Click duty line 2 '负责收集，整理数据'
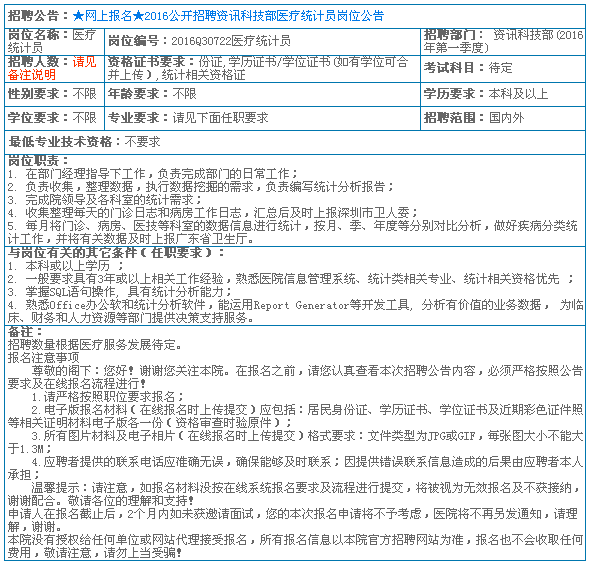594x565 pixels. [x=201, y=187]
